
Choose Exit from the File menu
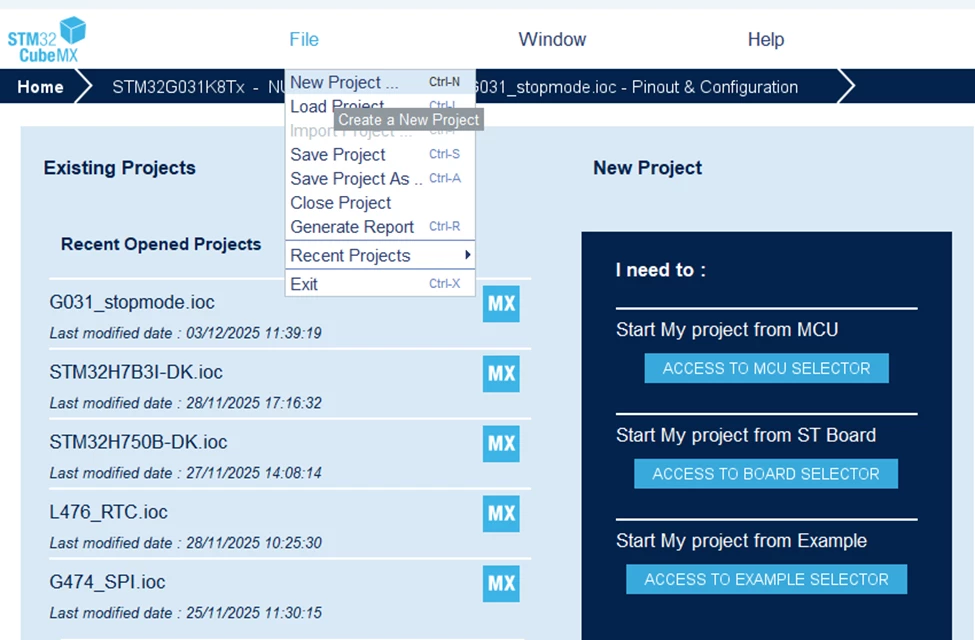(380, 284)
